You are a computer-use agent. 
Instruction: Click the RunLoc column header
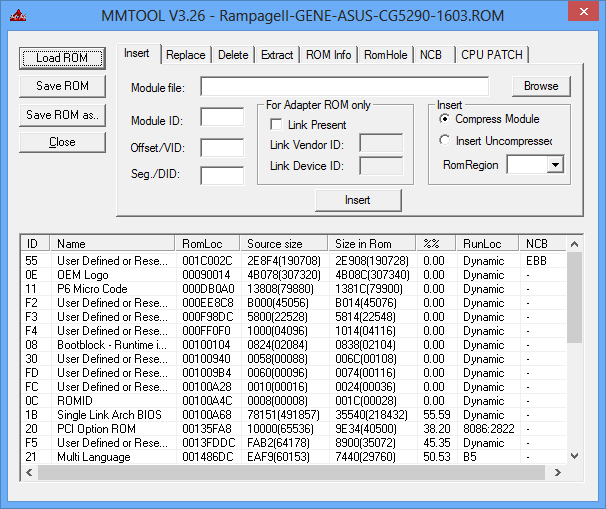(x=488, y=244)
